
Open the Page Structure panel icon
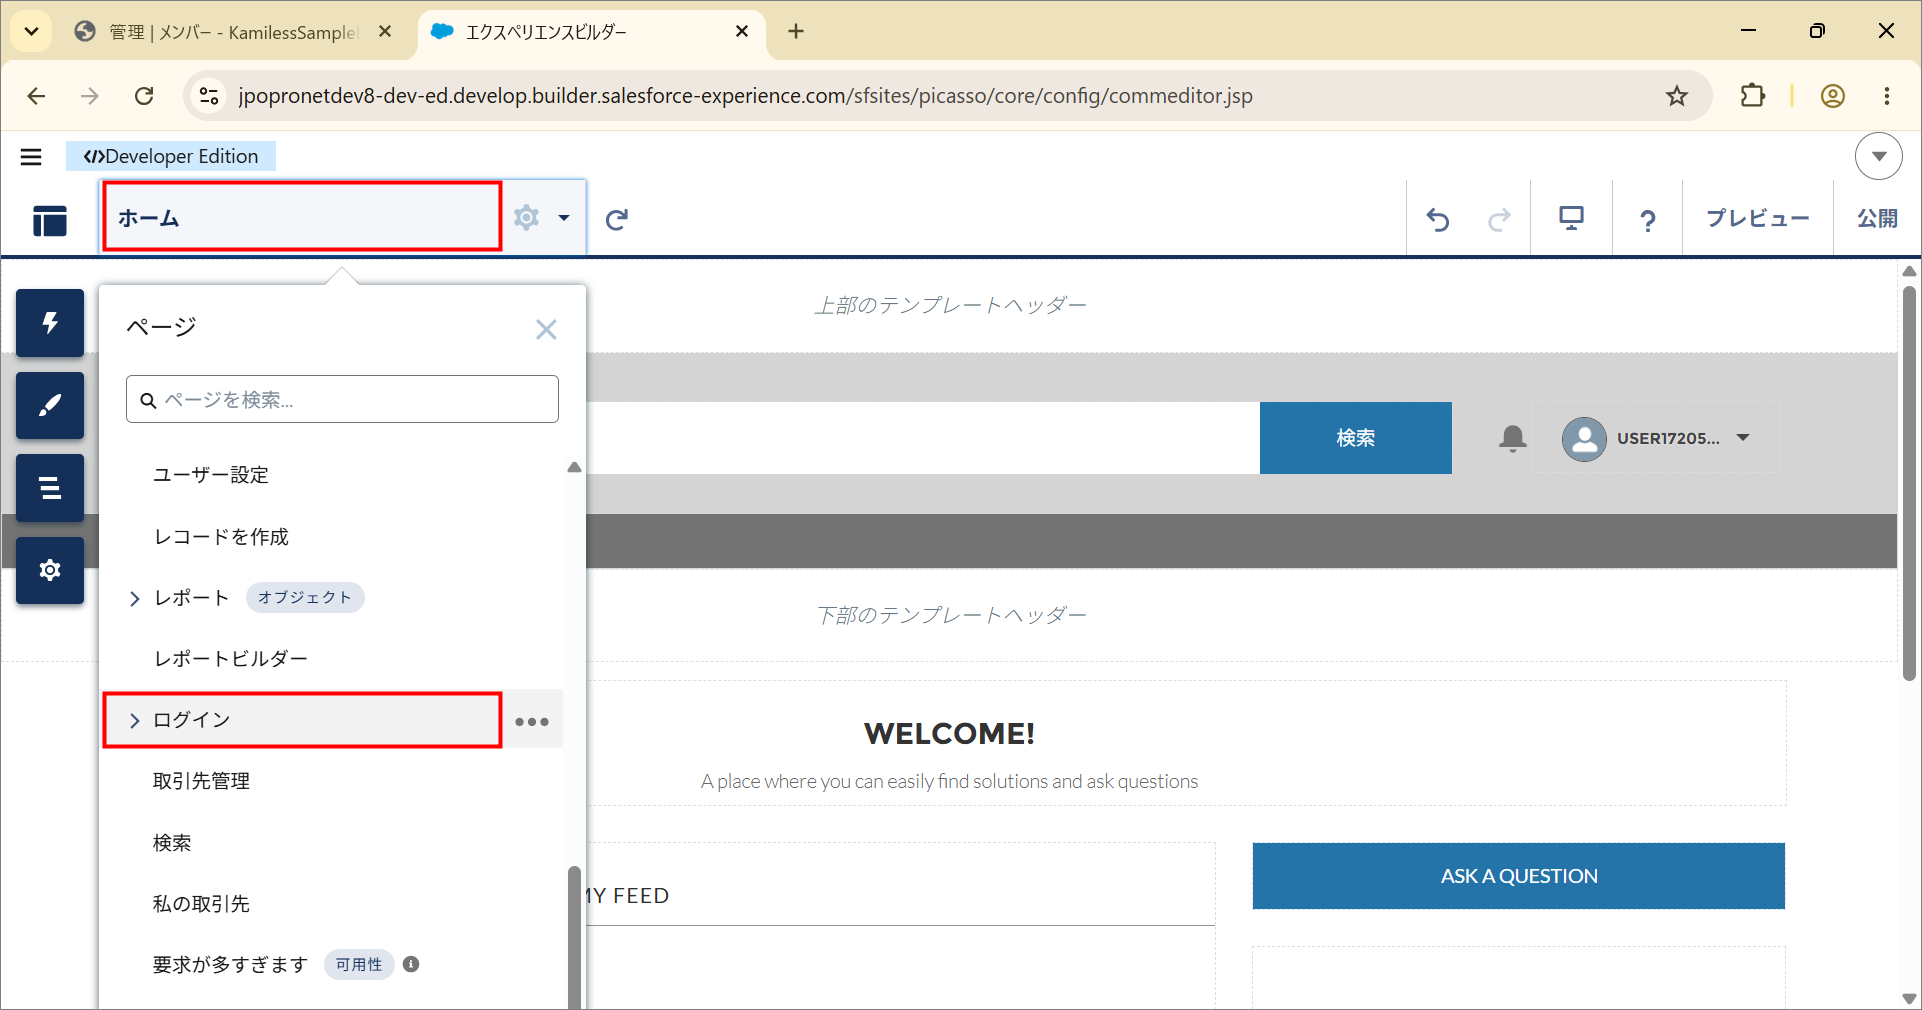50,488
